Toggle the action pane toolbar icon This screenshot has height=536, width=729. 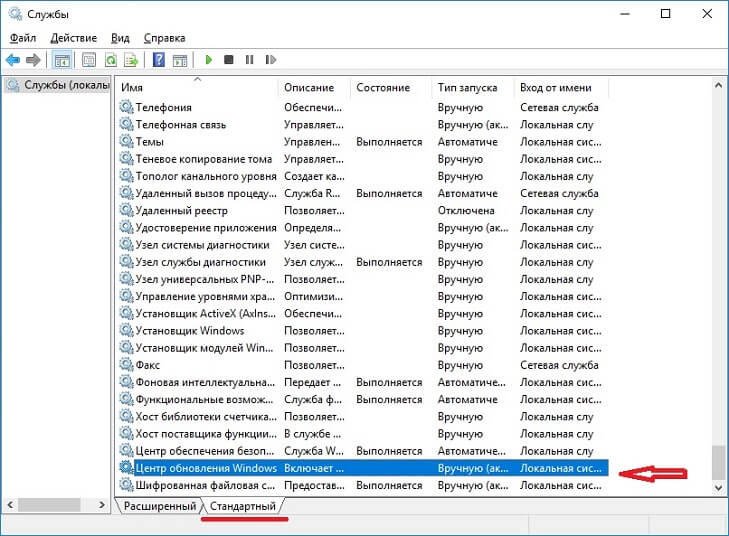click(x=180, y=60)
